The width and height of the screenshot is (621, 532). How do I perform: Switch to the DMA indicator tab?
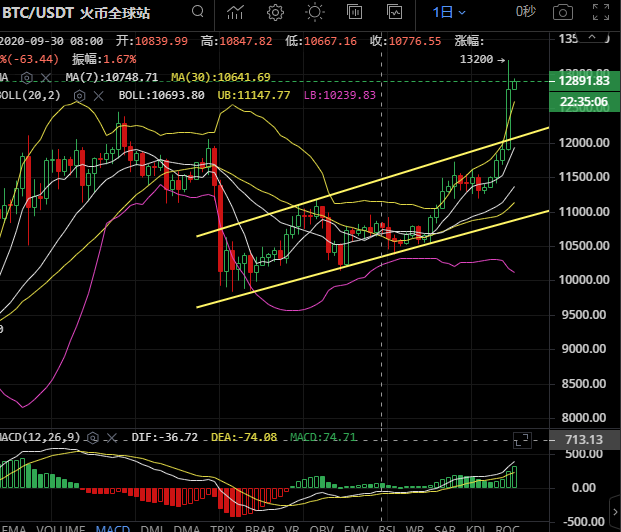(x=187, y=528)
